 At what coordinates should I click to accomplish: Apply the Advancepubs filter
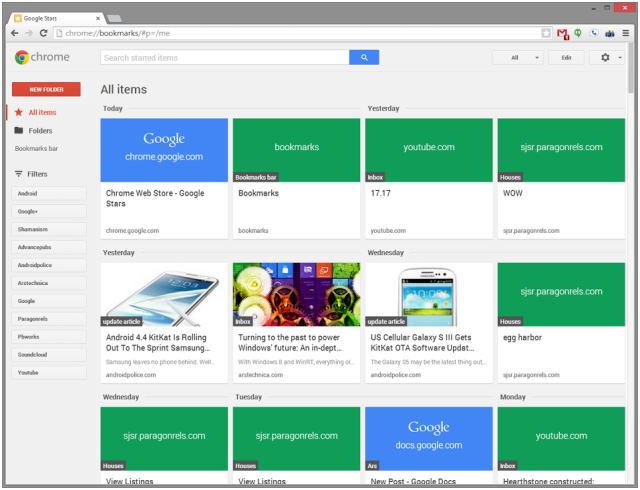[49, 247]
